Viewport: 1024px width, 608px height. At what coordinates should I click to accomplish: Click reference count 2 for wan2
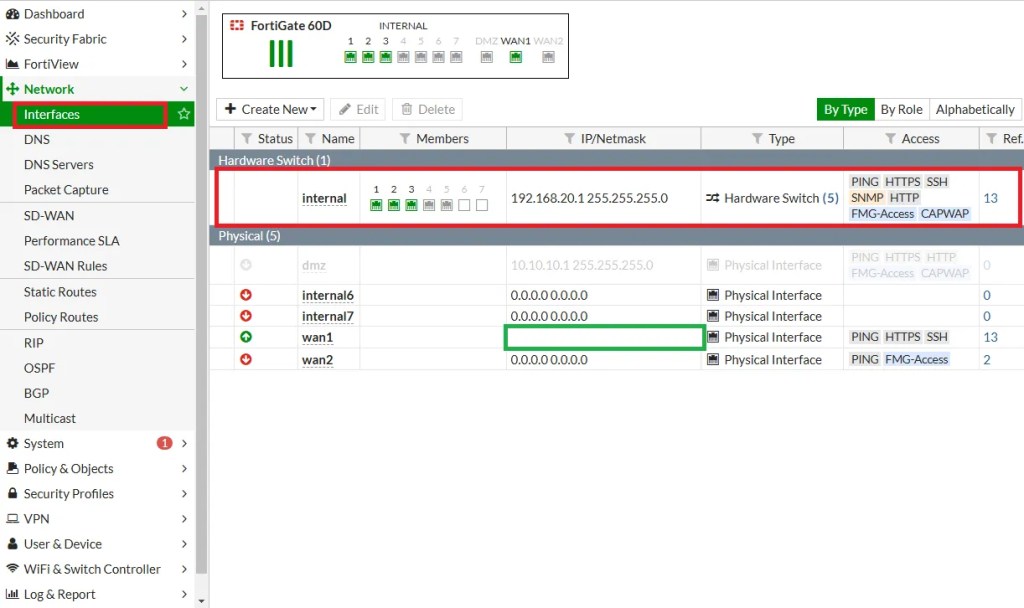(x=987, y=360)
